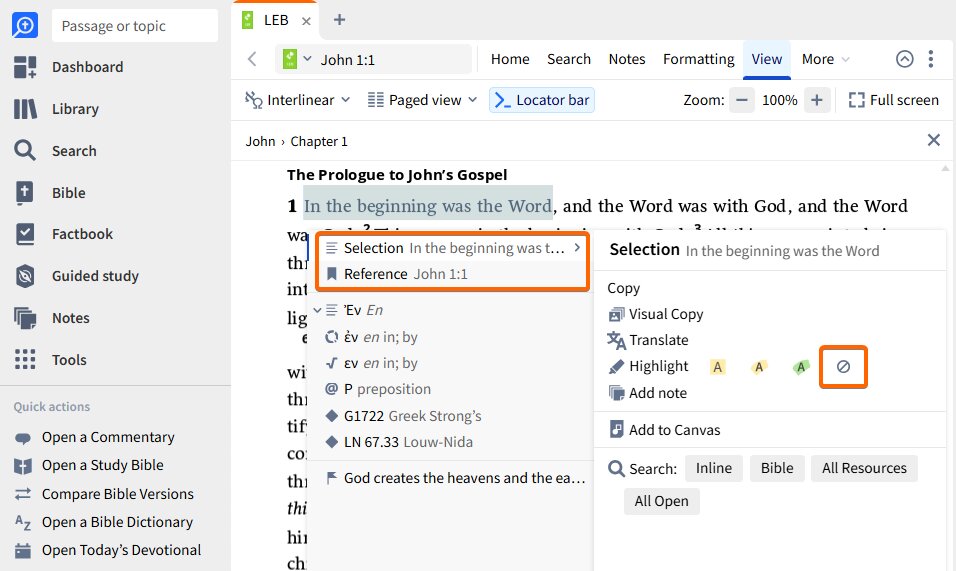Click Add note option
The width and height of the screenshot is (956, 571).
[647, 393]
